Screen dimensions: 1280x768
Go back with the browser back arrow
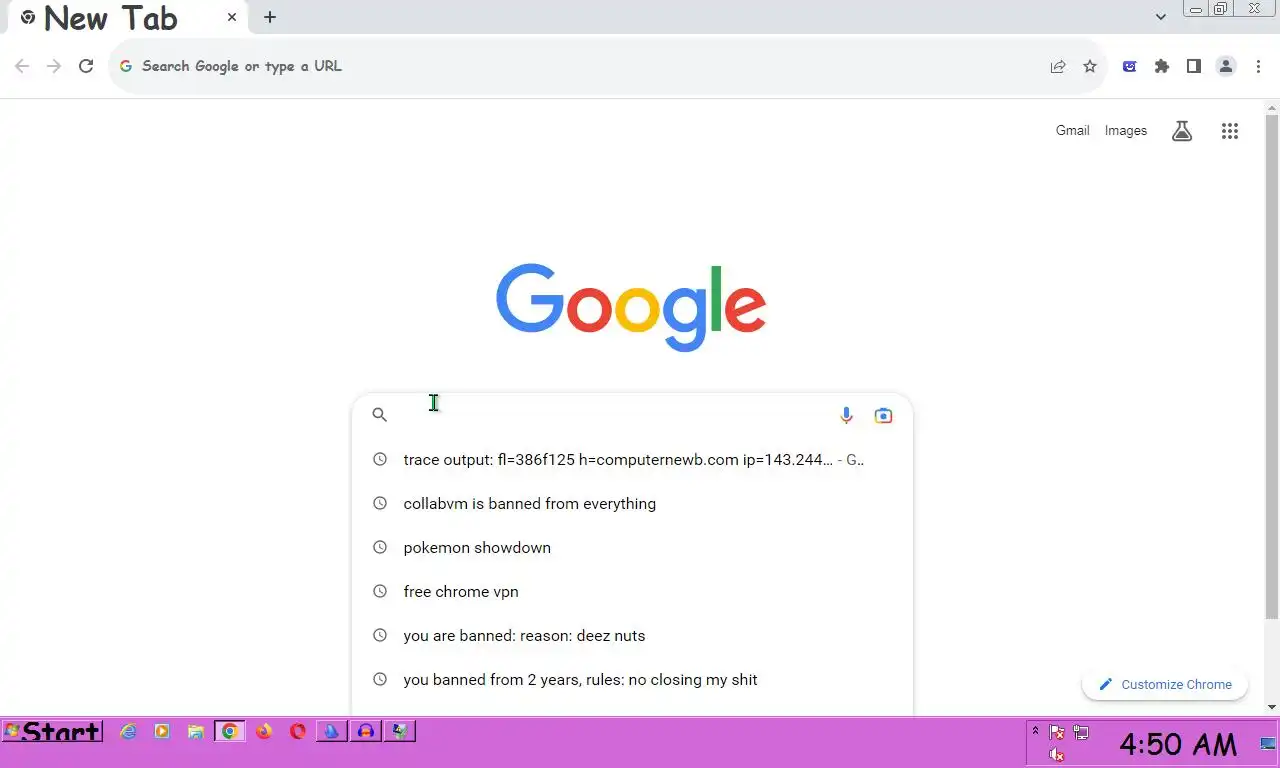click(22, 66)
